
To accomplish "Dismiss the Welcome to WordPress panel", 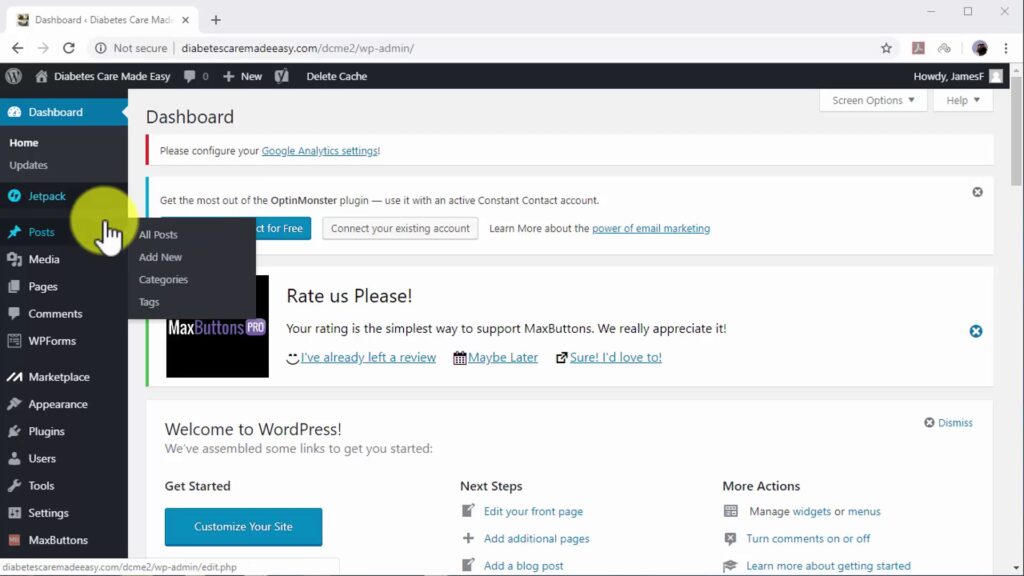I will 948,423.
